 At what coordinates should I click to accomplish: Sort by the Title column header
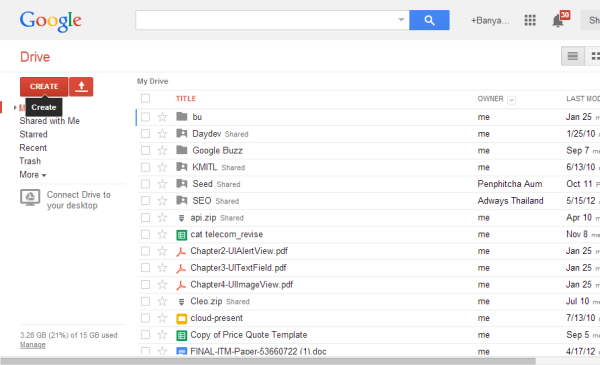[186, 99]
